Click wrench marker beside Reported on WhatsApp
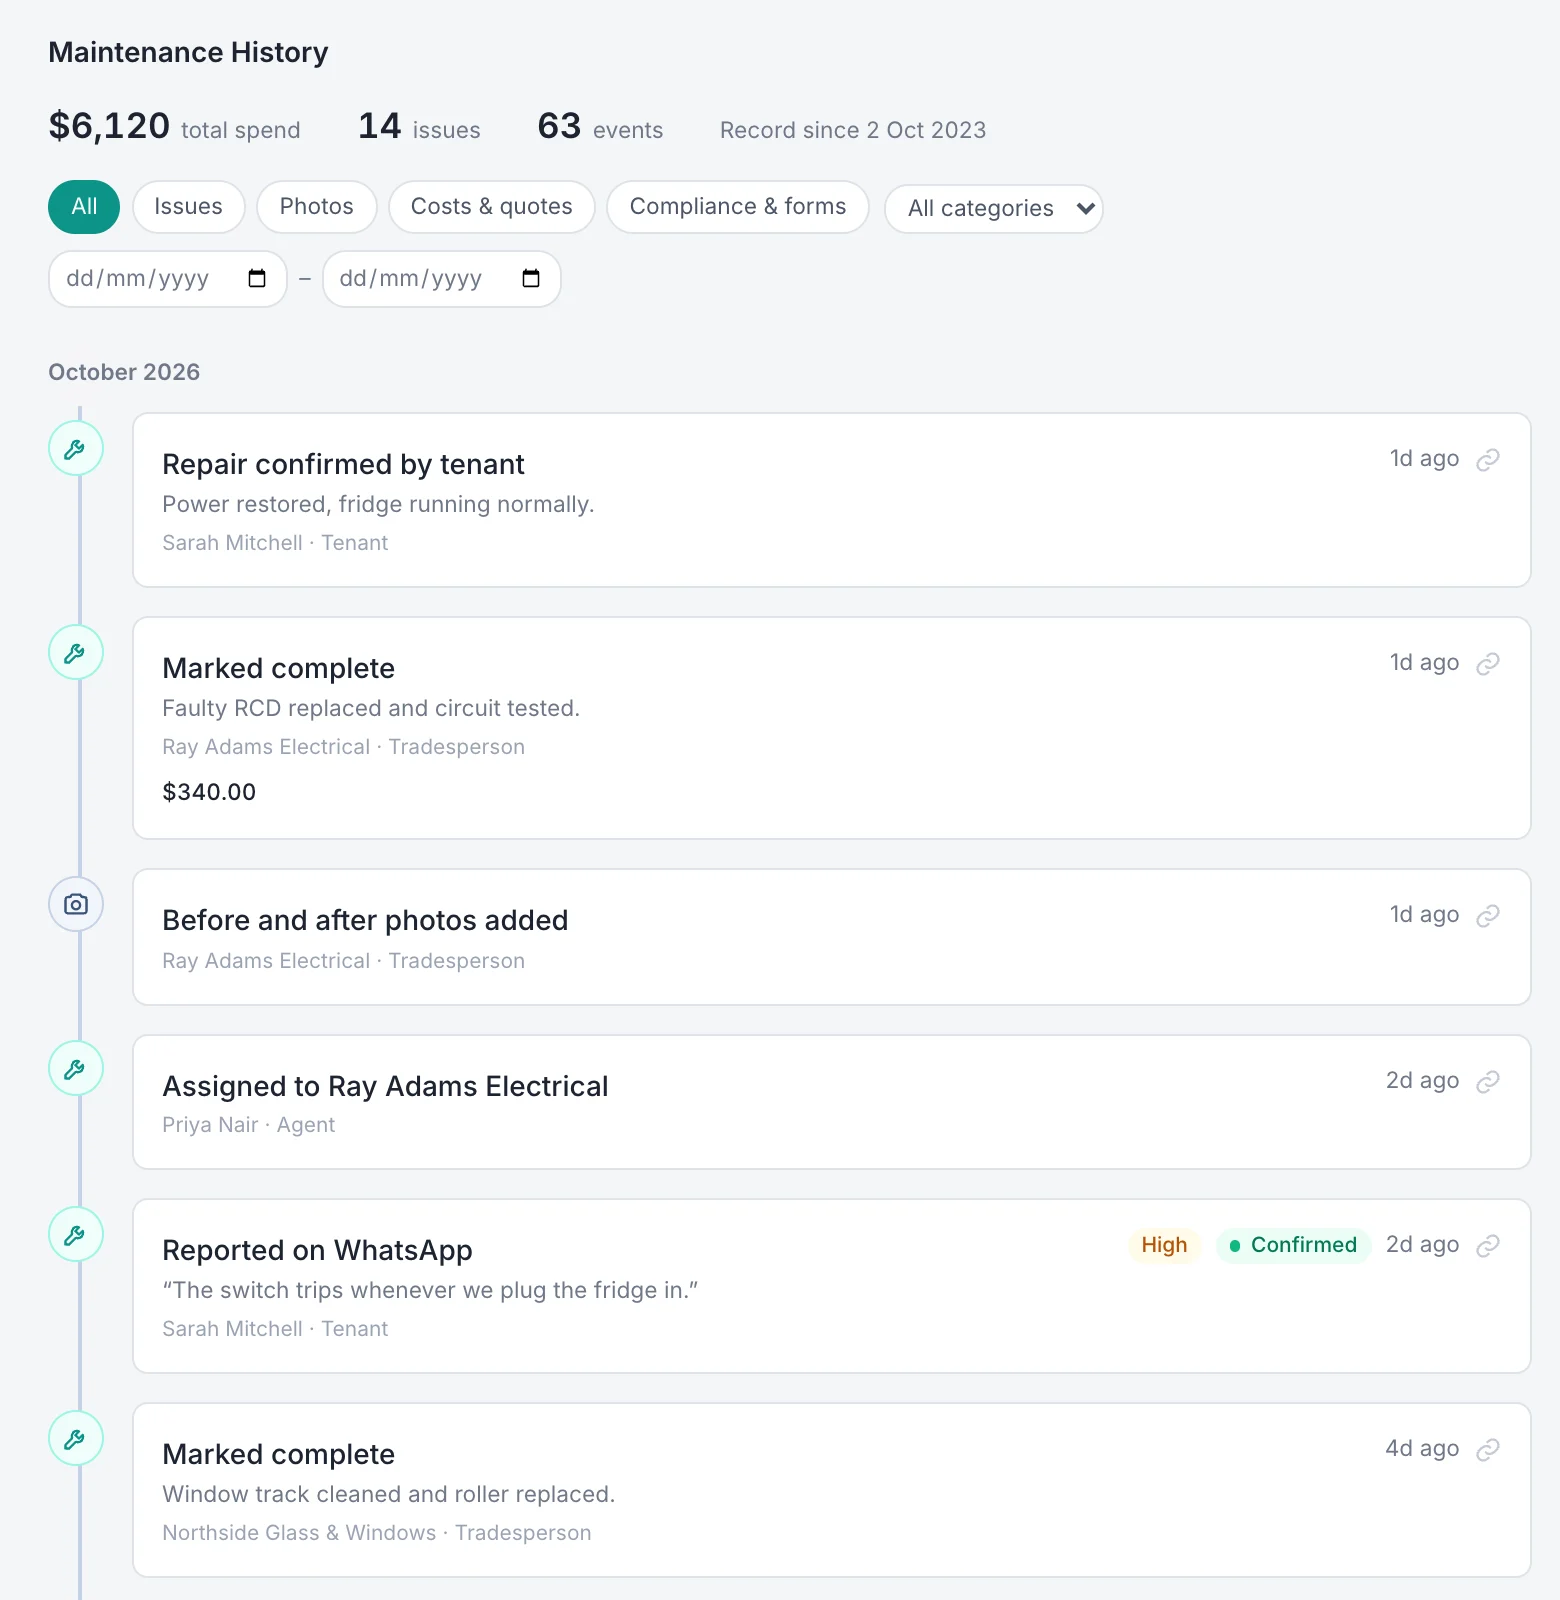 coord(76,1235)
